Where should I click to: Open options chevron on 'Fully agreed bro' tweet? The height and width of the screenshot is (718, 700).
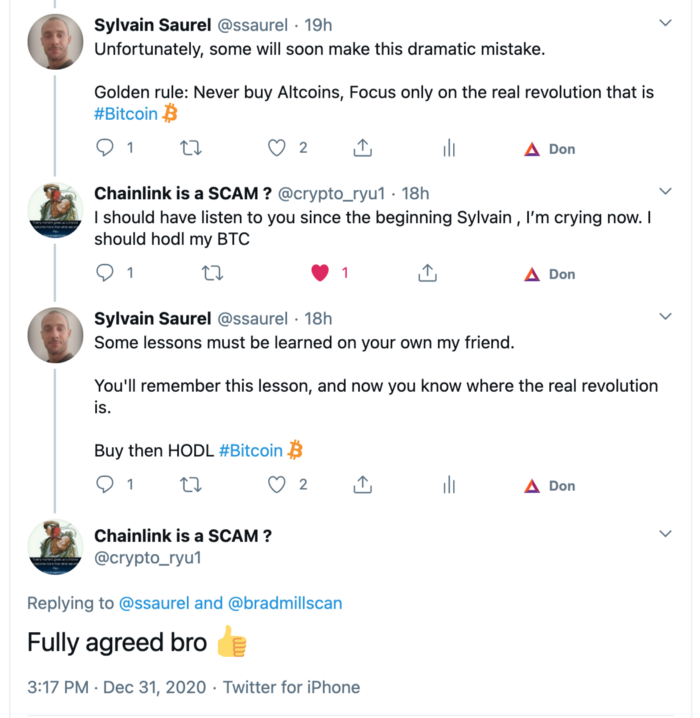(666, 535)
